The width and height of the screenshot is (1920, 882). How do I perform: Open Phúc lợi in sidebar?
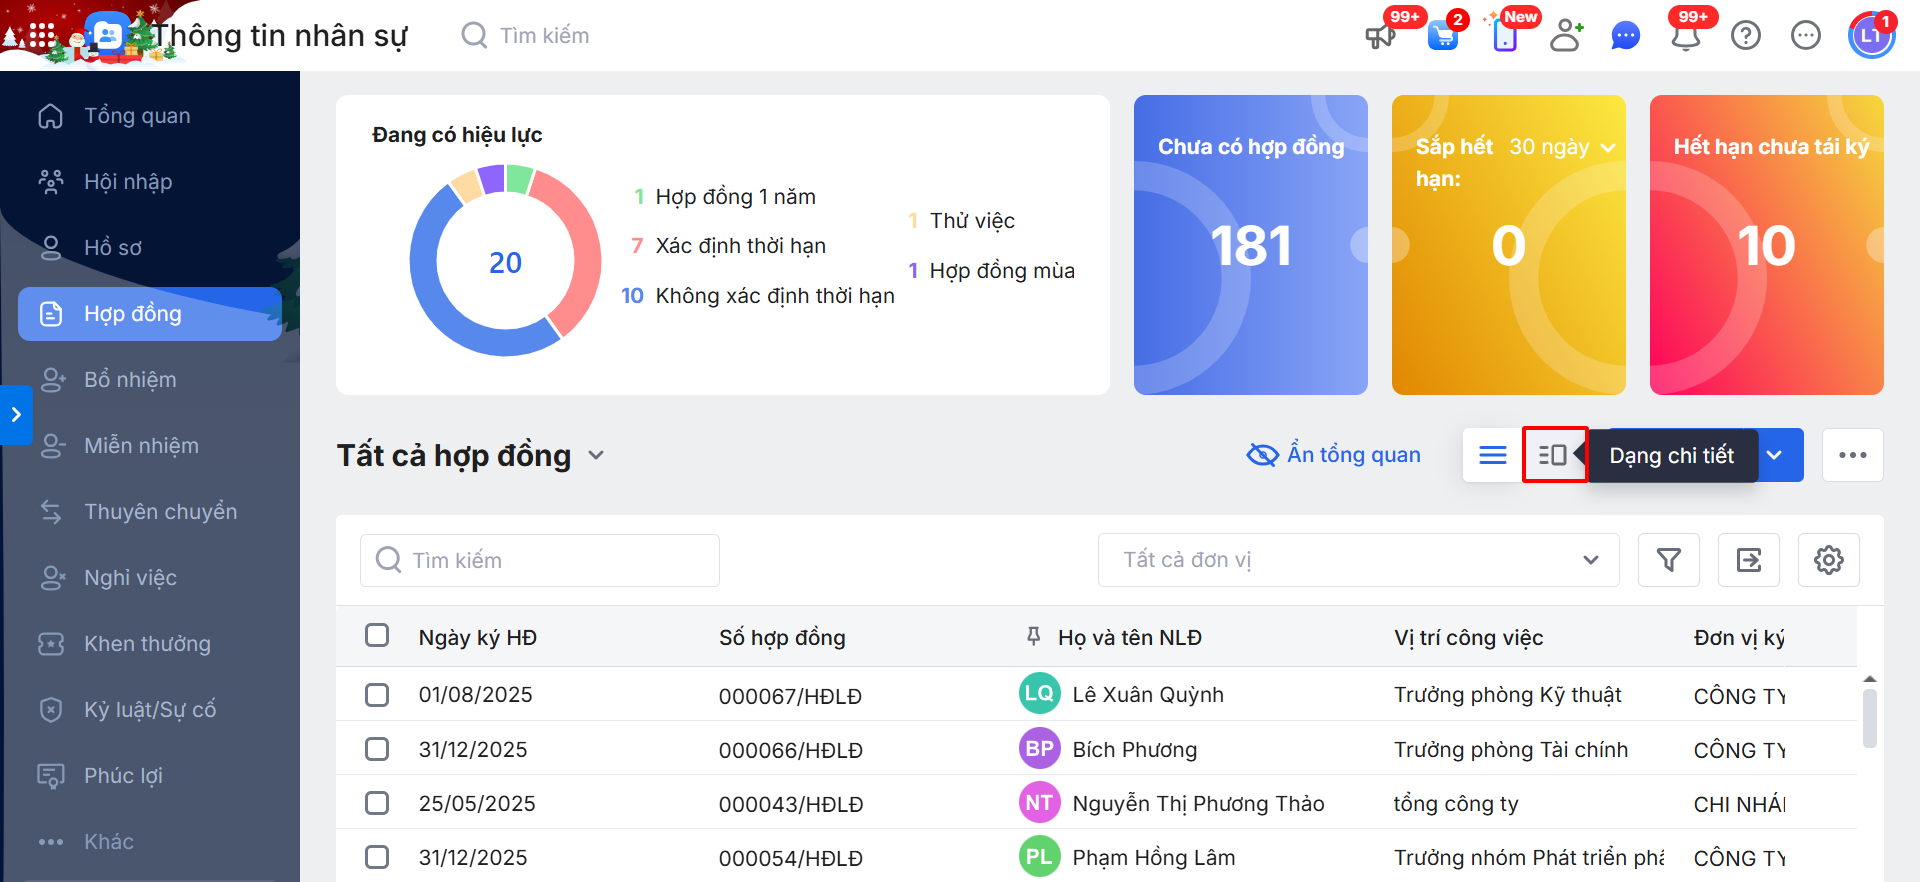pyautogui.click(x=150, y=776)
